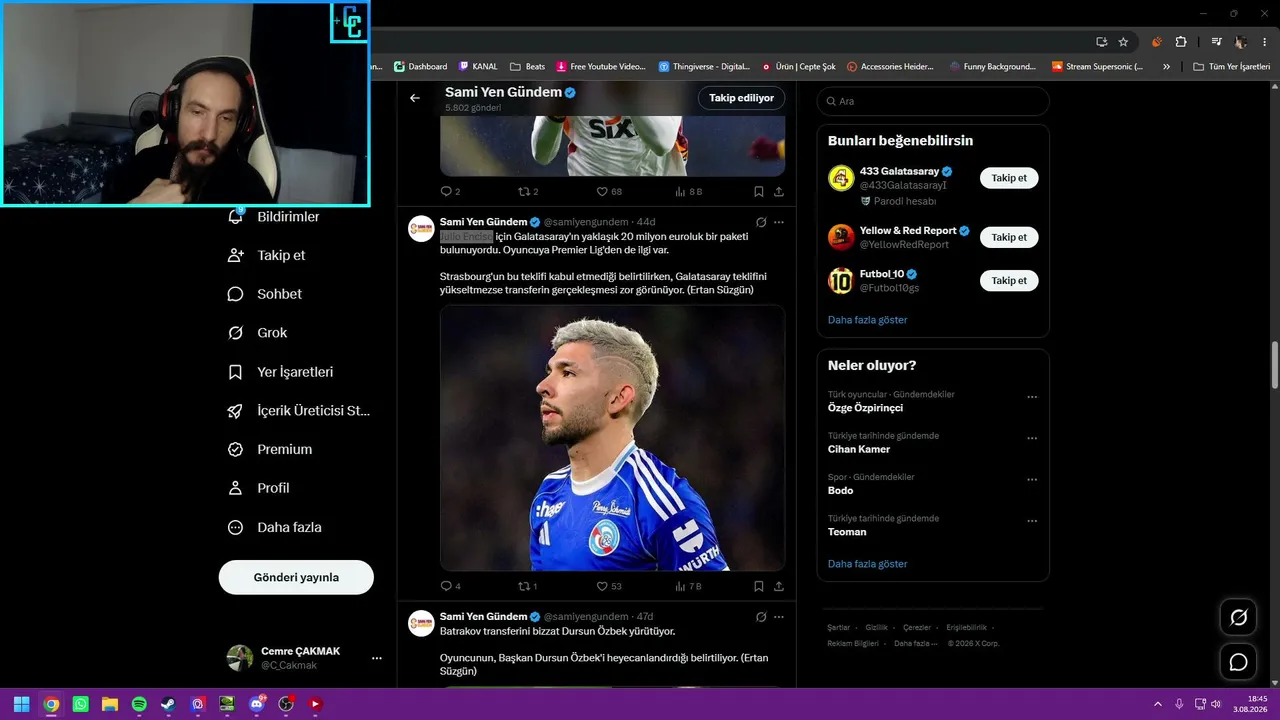Screen dimensions: 1280x720
Task: Open options for the Özge Özpirinçci trend
Action: 1032,397
